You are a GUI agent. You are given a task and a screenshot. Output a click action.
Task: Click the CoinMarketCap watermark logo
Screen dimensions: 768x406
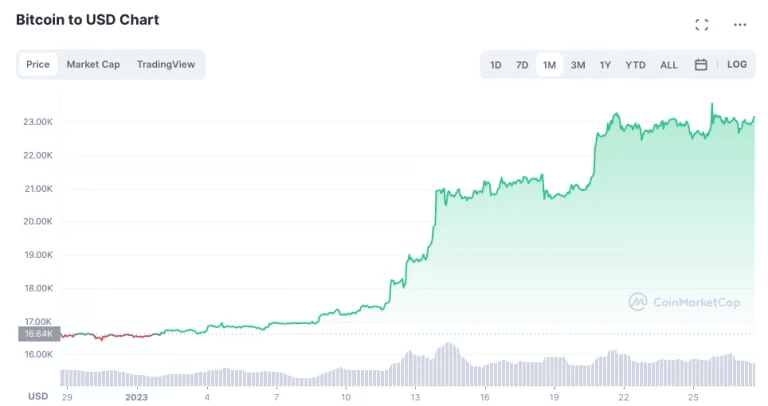[684, 301]
